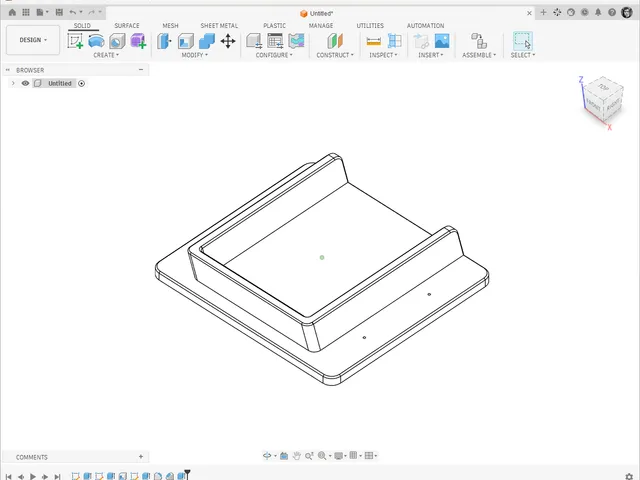The height and width of the screenshot is (480, 640).
Task: Select the purple Derive tool icon
Action: 138,41
